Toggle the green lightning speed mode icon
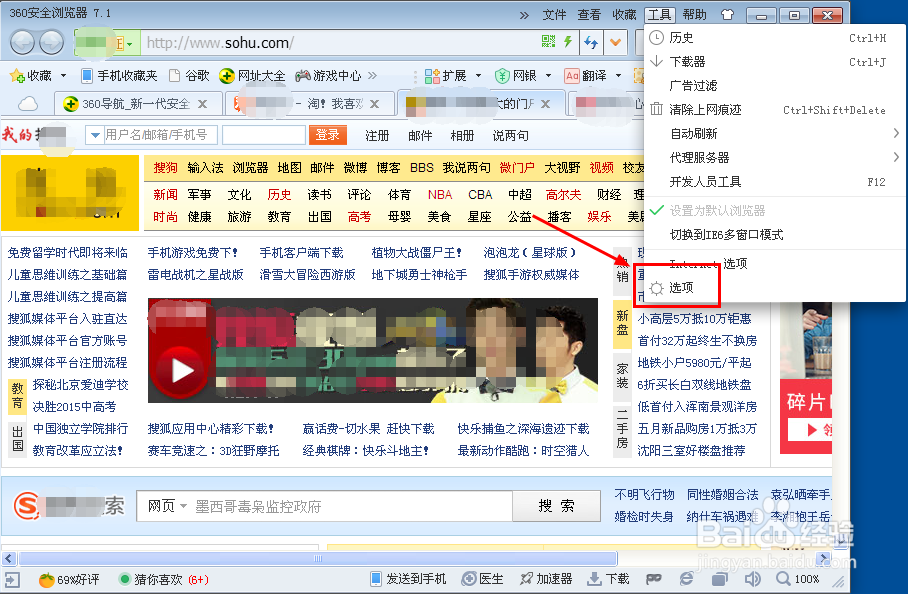This screenshot has width=908, height=594. point(568,41)
